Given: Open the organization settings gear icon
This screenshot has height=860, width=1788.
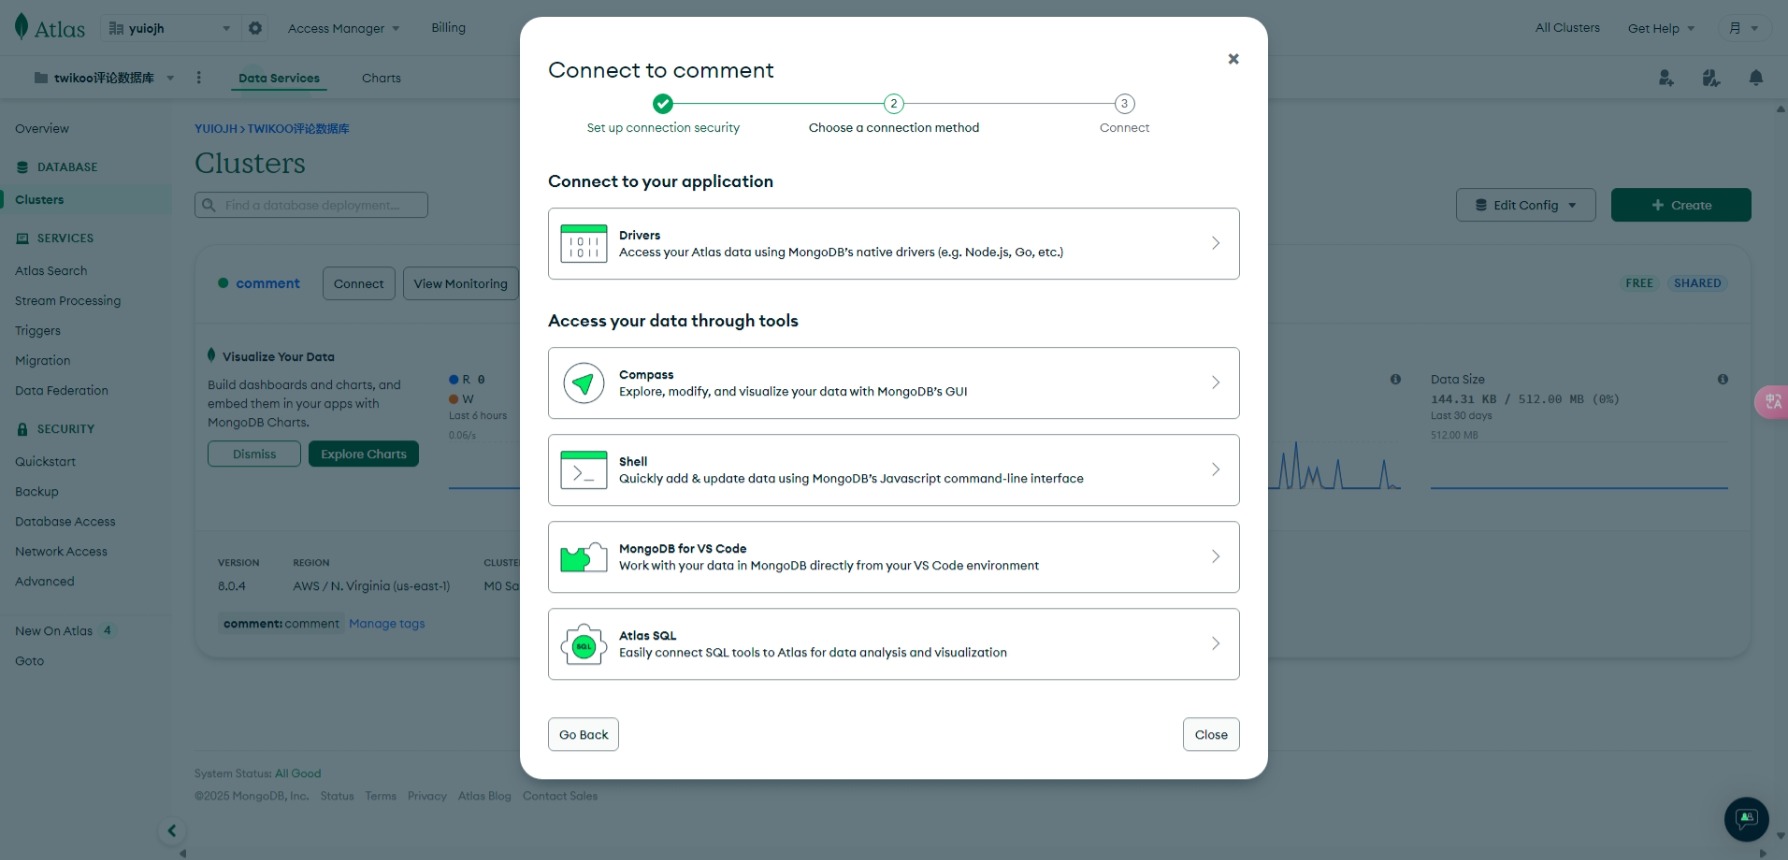Looking at the screenshot, I should click(255, 28).
